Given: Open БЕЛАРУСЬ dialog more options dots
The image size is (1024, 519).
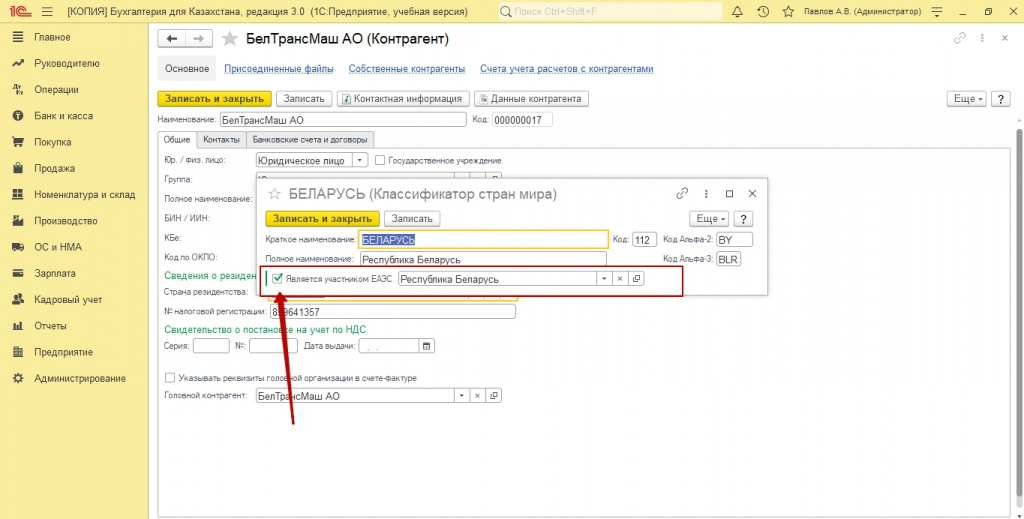Looking at the screenshot, I should pos(706,193).
